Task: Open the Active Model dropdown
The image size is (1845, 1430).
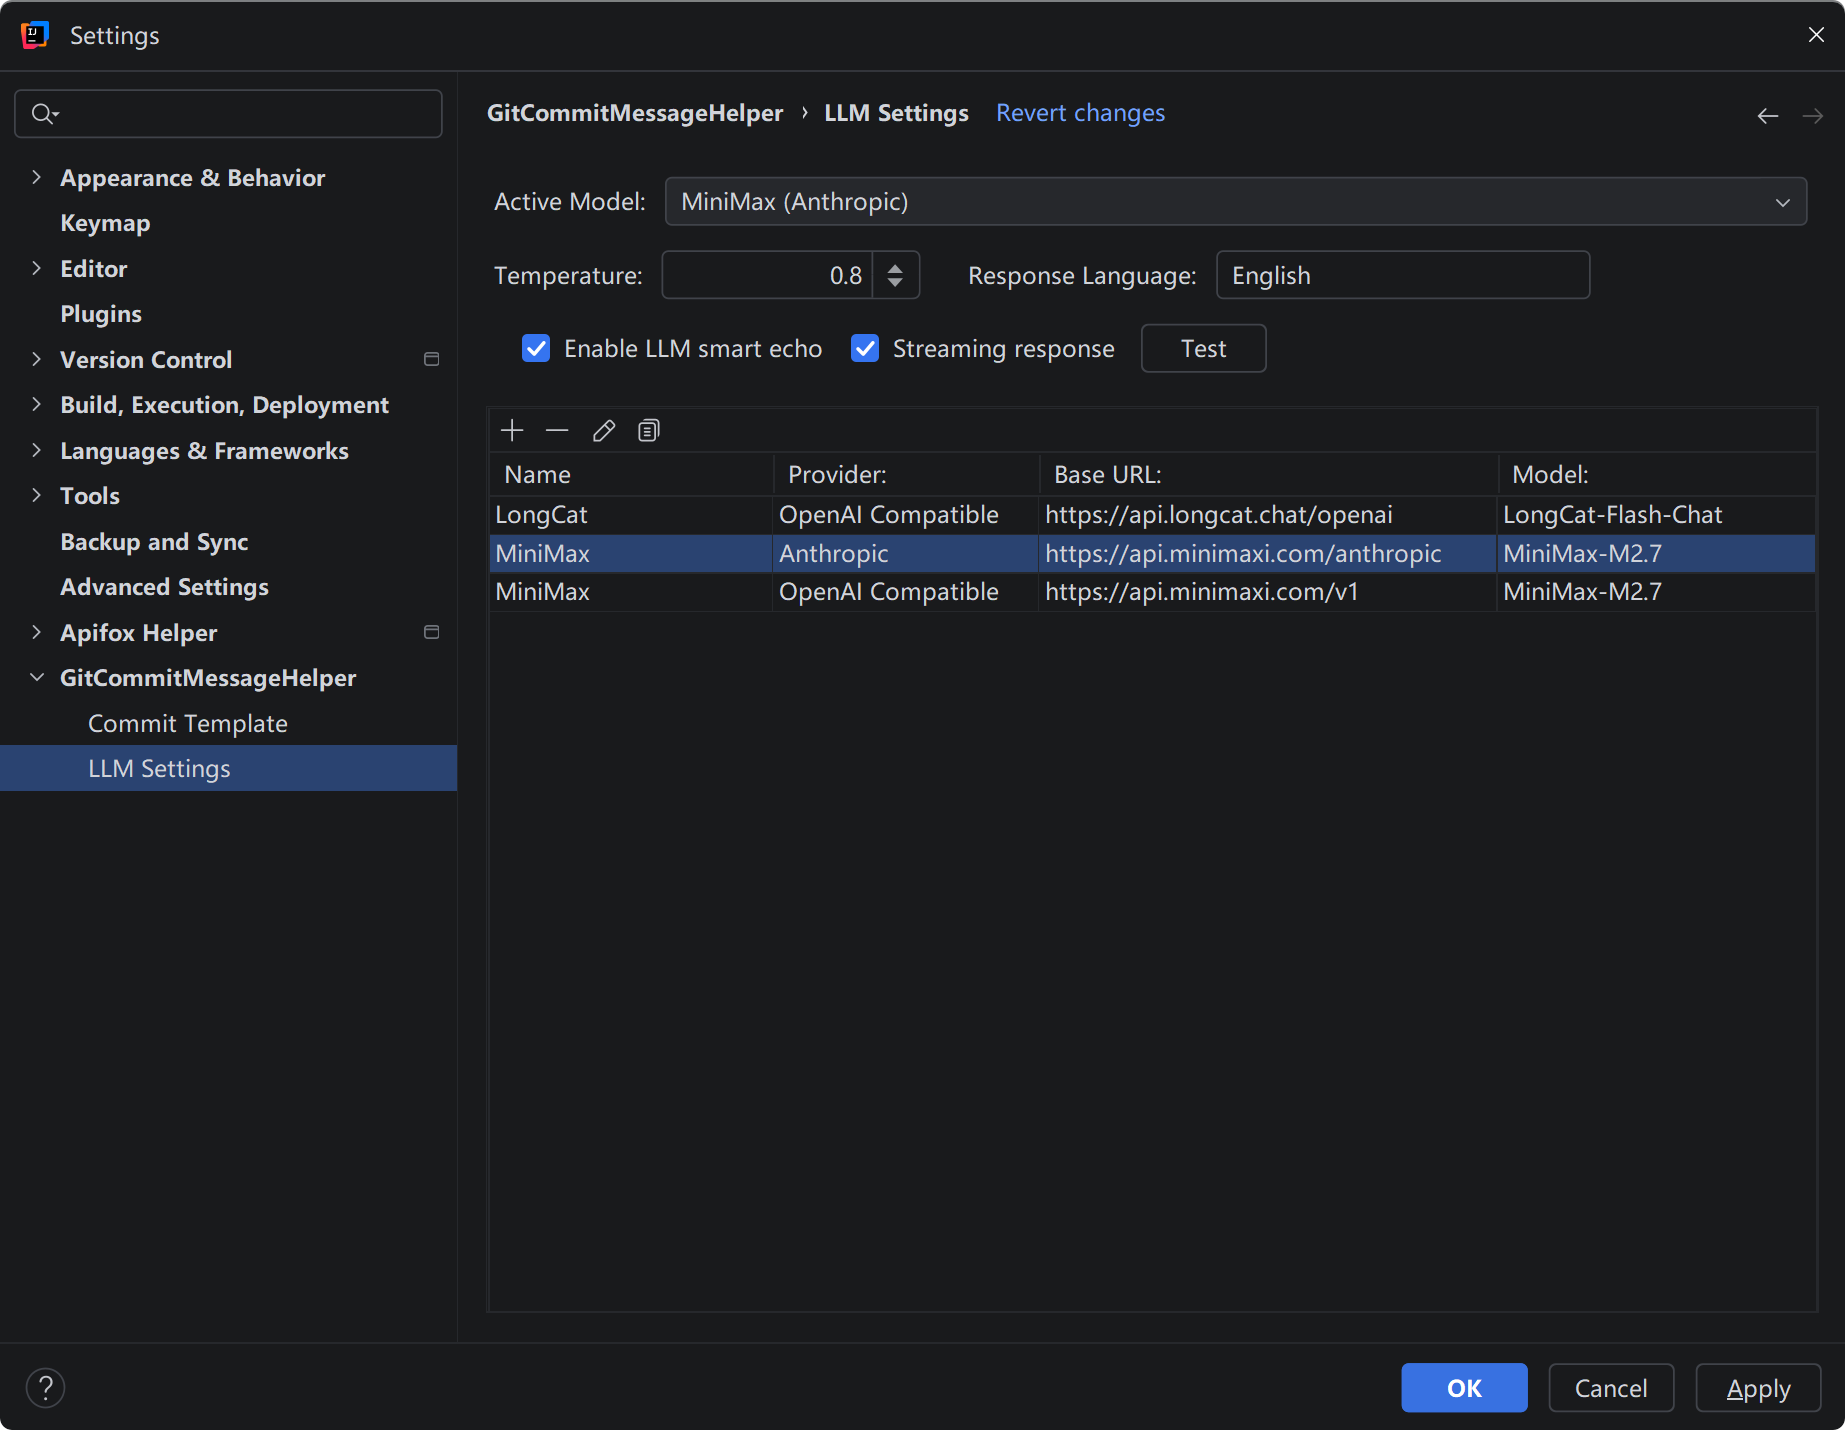Action: tap(1236, 202)
